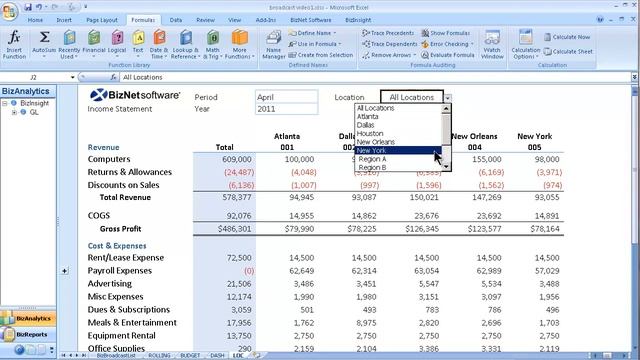Image resolution: width=640 pixels, height=360 pixels.
Task: Save the workbook from quick access toolbar
Action: coord(27,7)
